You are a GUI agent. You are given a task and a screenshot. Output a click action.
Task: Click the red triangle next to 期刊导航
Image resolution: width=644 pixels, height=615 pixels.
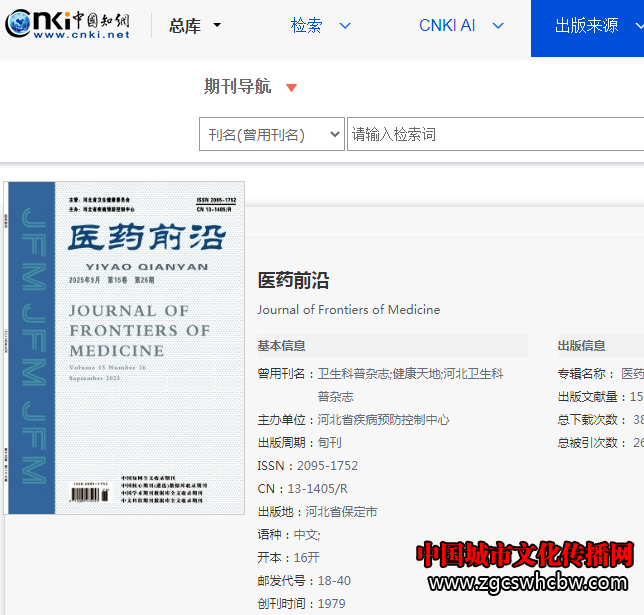pos(291,88)
